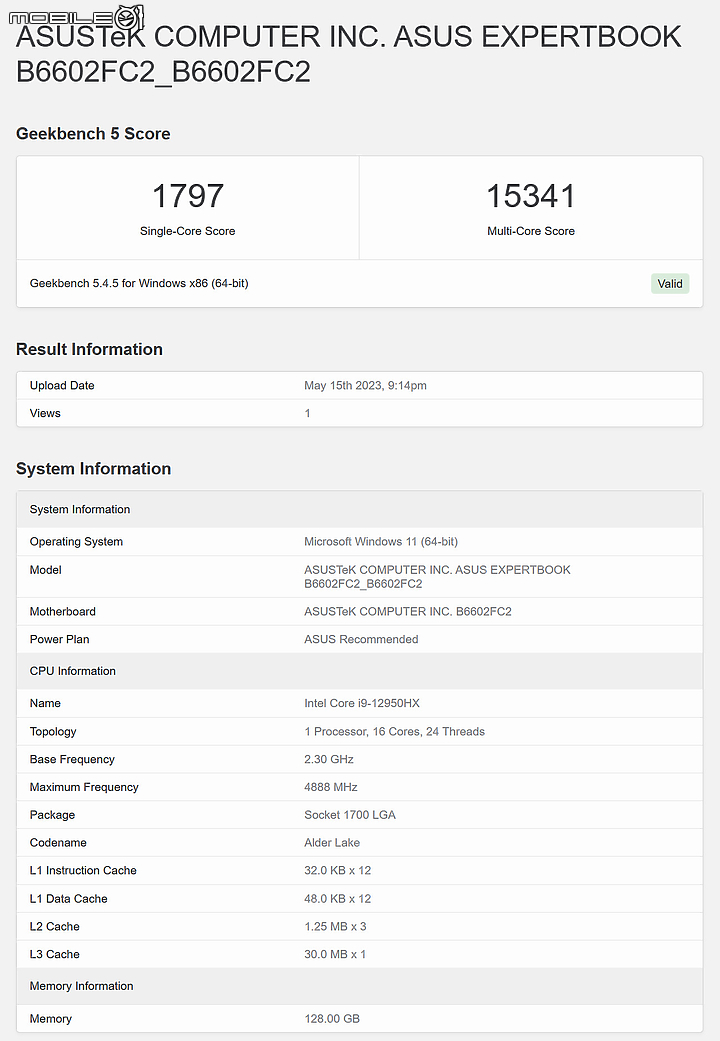The image size is (720, 1041).
Task: Click the Memory Information header row
Action: click(x=359, y=987)
